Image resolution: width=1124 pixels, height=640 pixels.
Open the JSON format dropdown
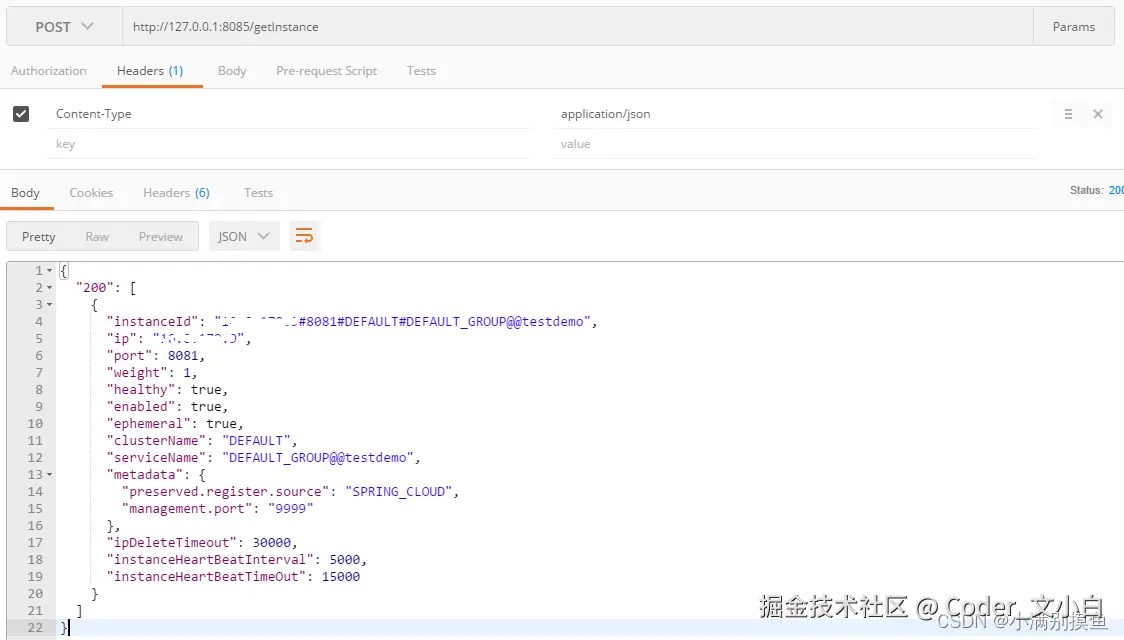[x=244, y=237]
